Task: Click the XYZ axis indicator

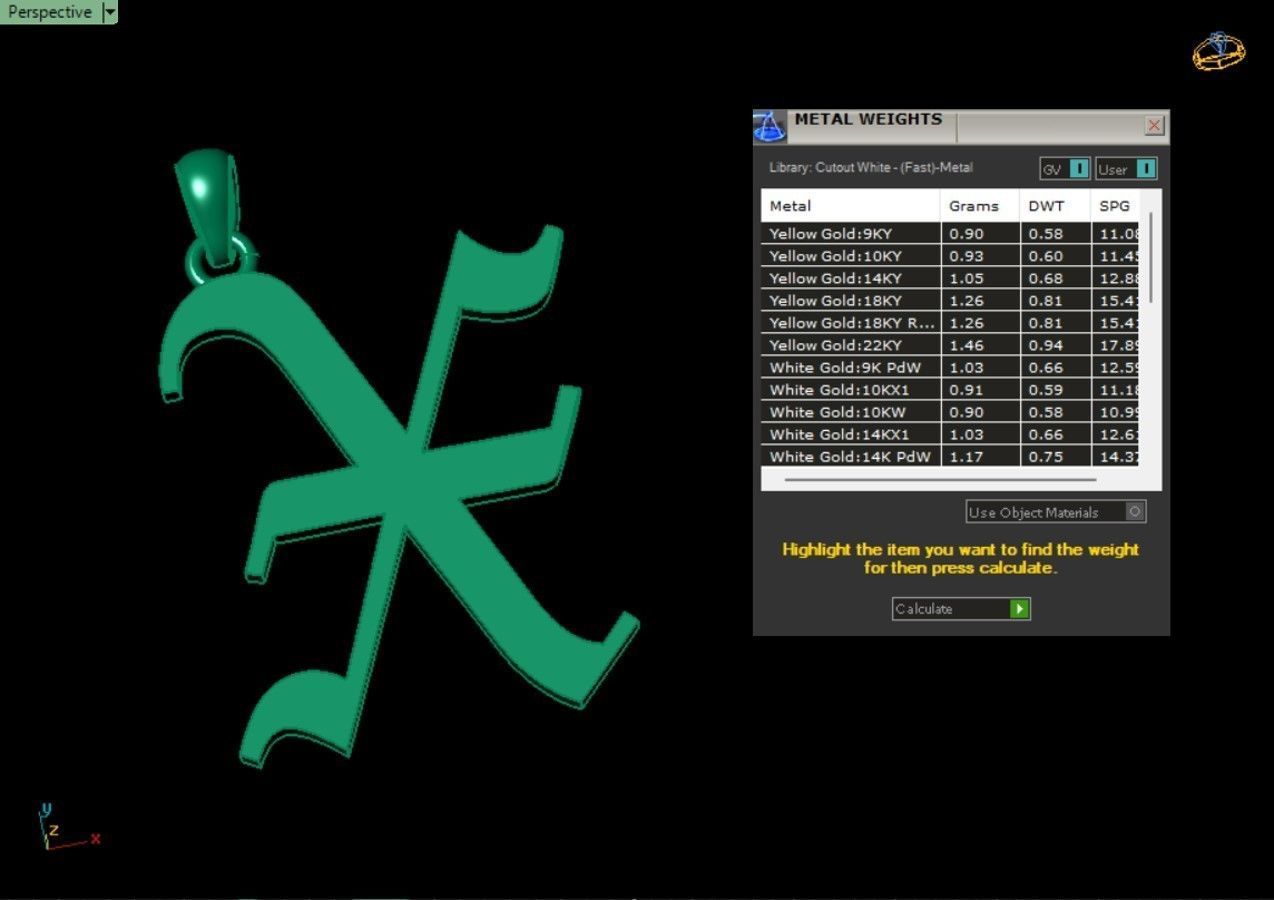Action: click(68, 828)
